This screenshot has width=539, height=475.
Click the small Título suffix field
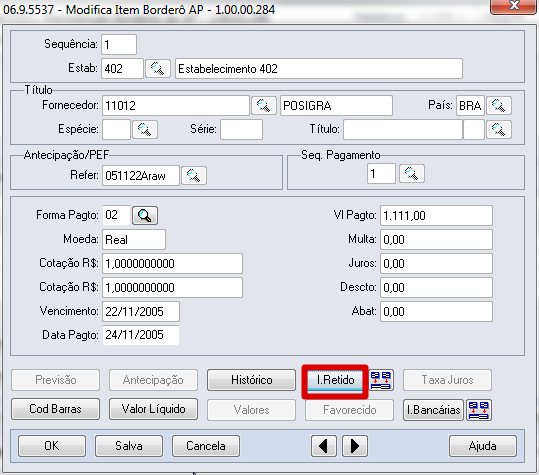tap(474, 129)
